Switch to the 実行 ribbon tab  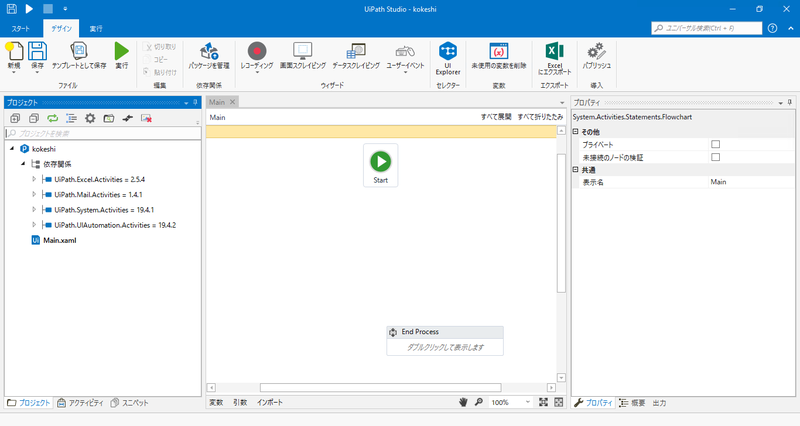coord(96,29)
